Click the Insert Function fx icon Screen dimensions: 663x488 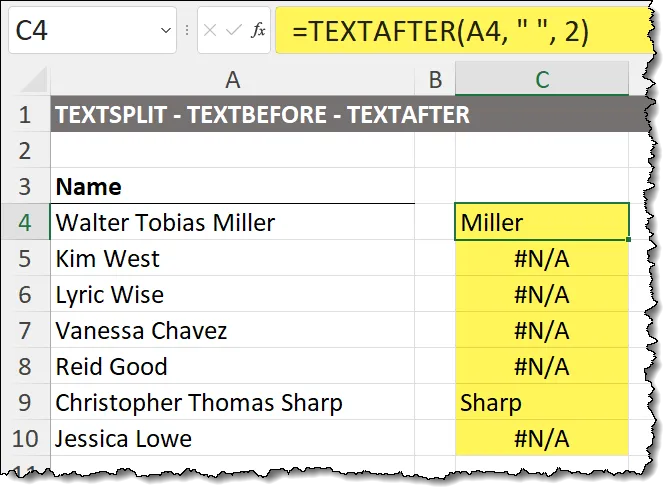tap(258, 31)
